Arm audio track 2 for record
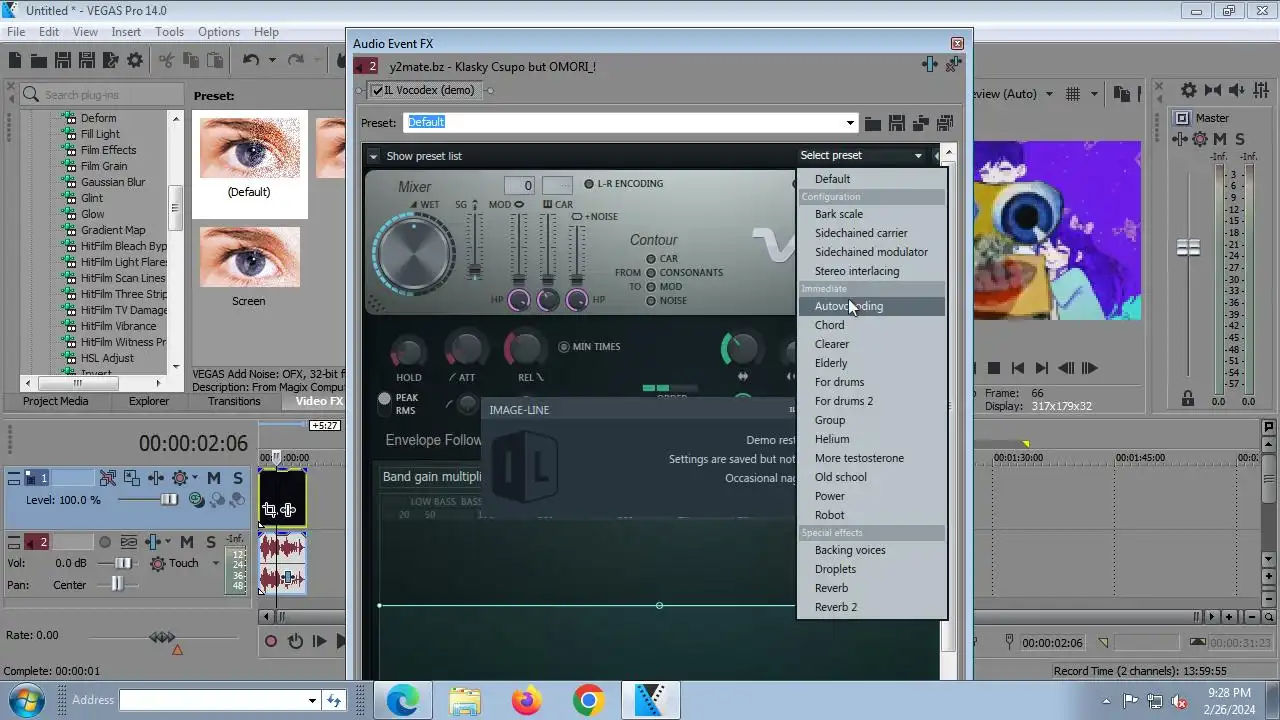The width and height of the screenshot is (1280, 720). (105, 542)
